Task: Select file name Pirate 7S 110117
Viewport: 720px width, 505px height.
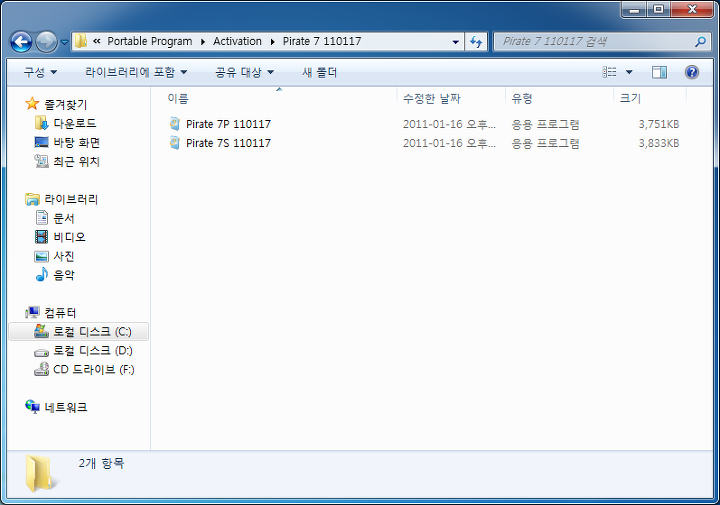Action: (x=228, y=143)
